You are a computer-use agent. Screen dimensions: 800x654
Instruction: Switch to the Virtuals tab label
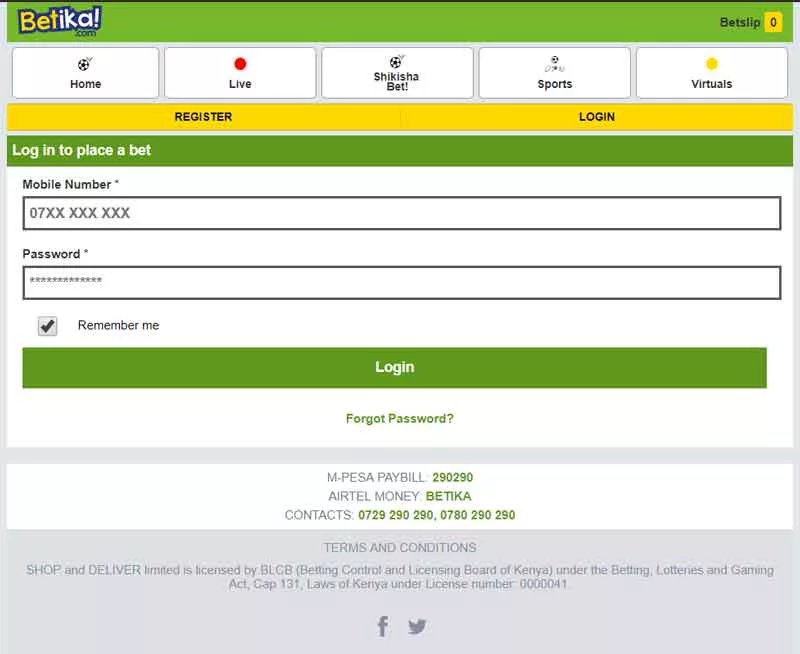pos(712,84)
